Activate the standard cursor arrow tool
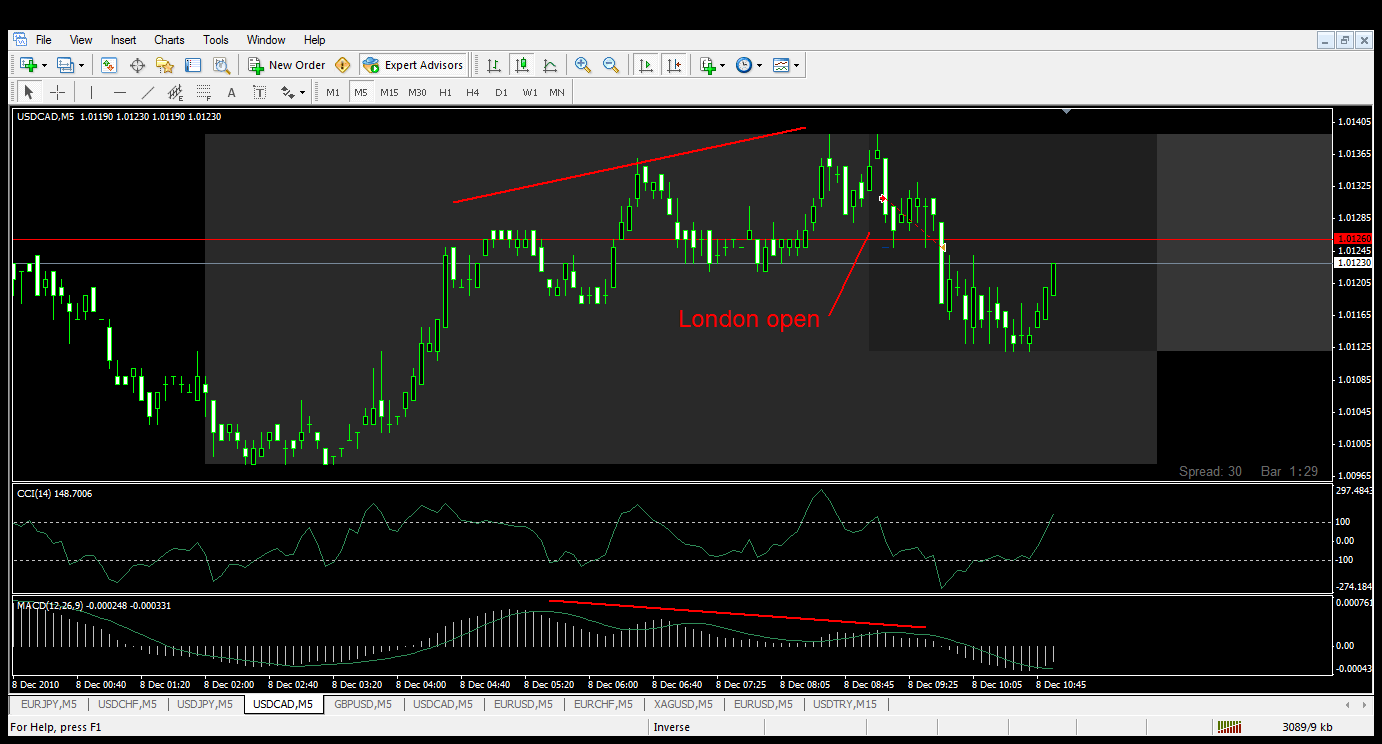1382x744 pixels. click(29, 92)
